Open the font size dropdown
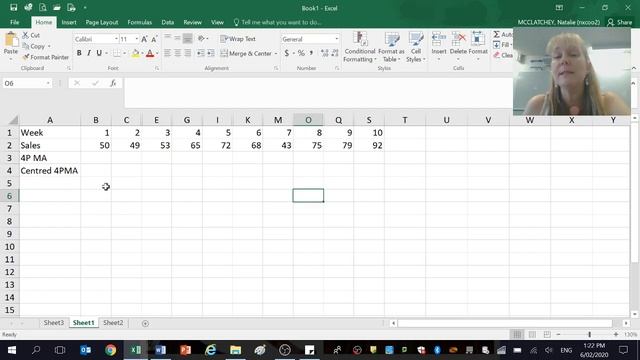The height and width of the screenshot is (360, 640). [137, 39]
